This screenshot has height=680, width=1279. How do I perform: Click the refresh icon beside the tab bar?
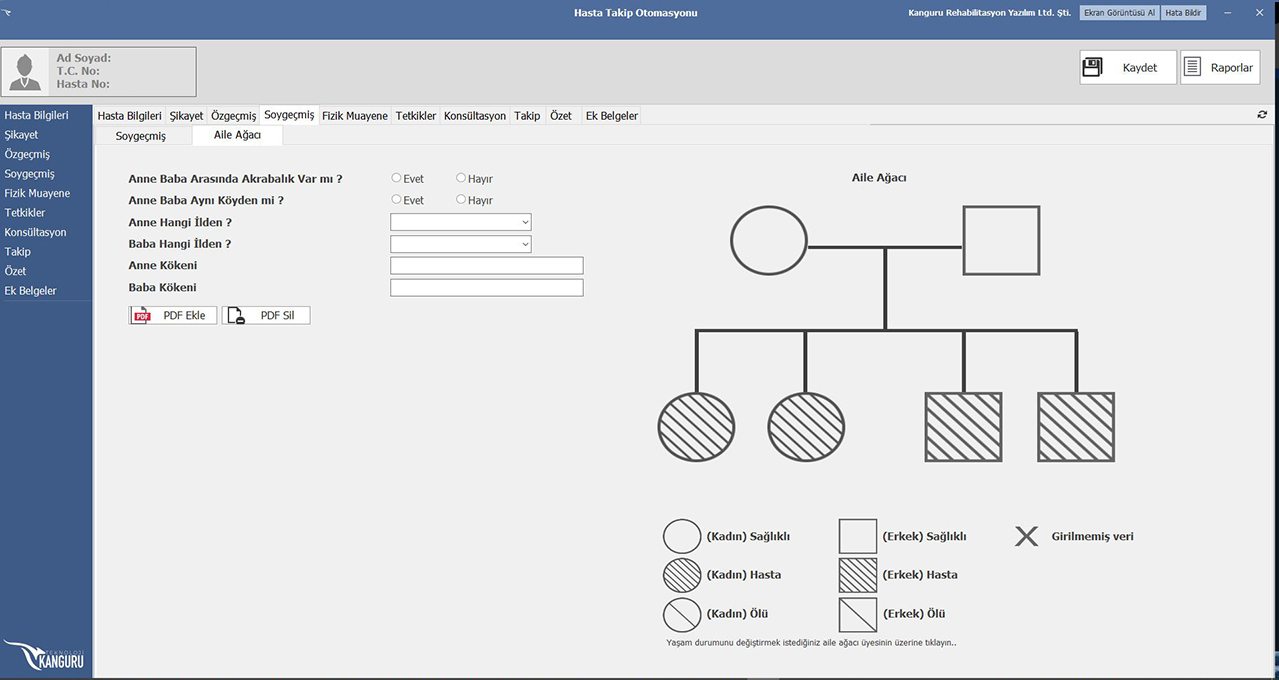(1262, 115)
